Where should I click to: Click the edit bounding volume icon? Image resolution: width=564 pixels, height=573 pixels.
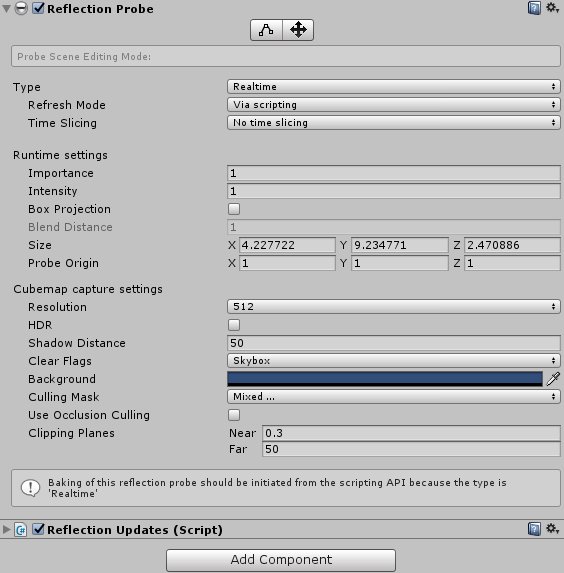click(x=266, y=30)
